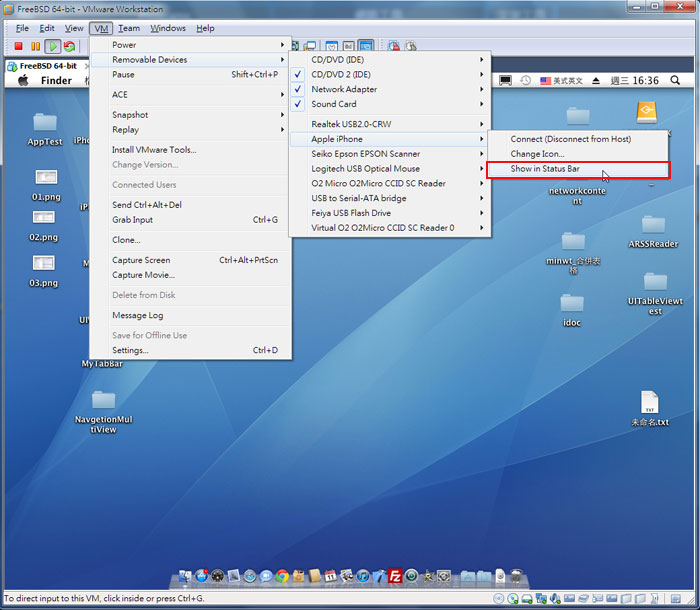This screenshot has height=610, width=700.
Task: Expand the Power submenu
Action: pos(191,45)
